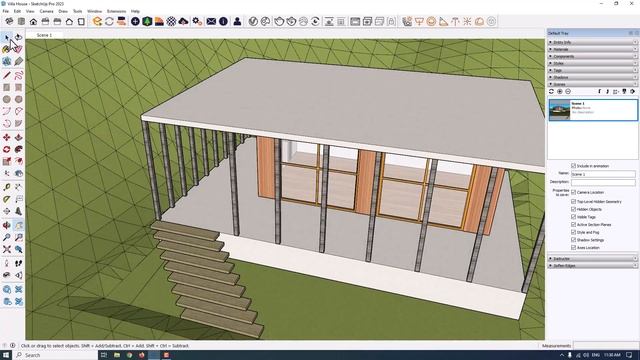Select the Zoom magnifier tool
Image resolution: width=640 pixels, height=360 pixels.
click(x=7, y=237)
